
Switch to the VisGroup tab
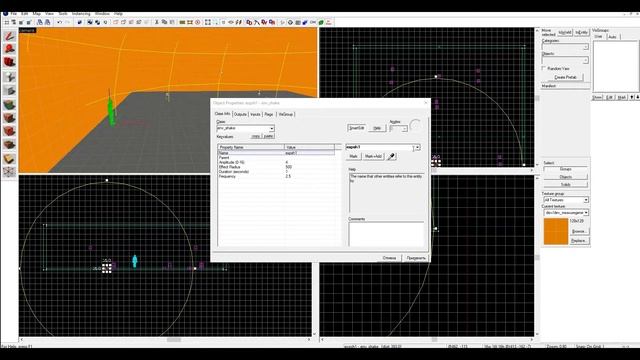coord(286,115)
